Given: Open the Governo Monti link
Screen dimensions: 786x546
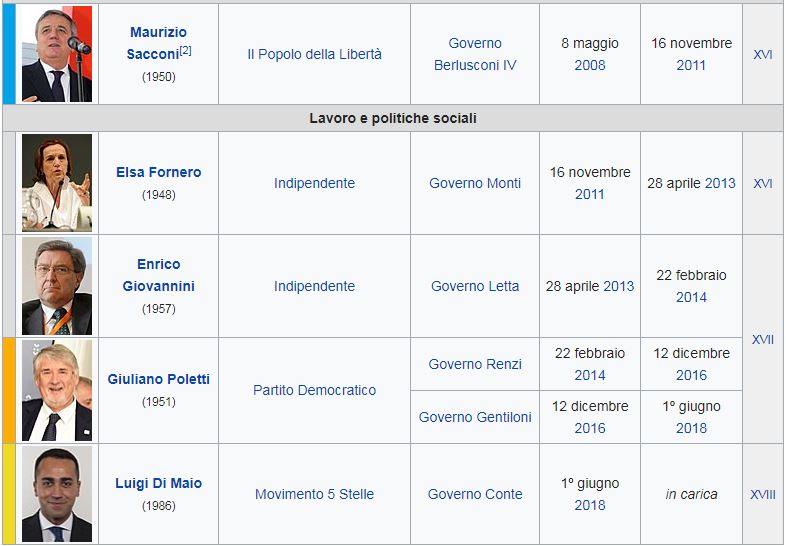Looking at the screenshot, I should pyautogui.click(x=475, y=183).
